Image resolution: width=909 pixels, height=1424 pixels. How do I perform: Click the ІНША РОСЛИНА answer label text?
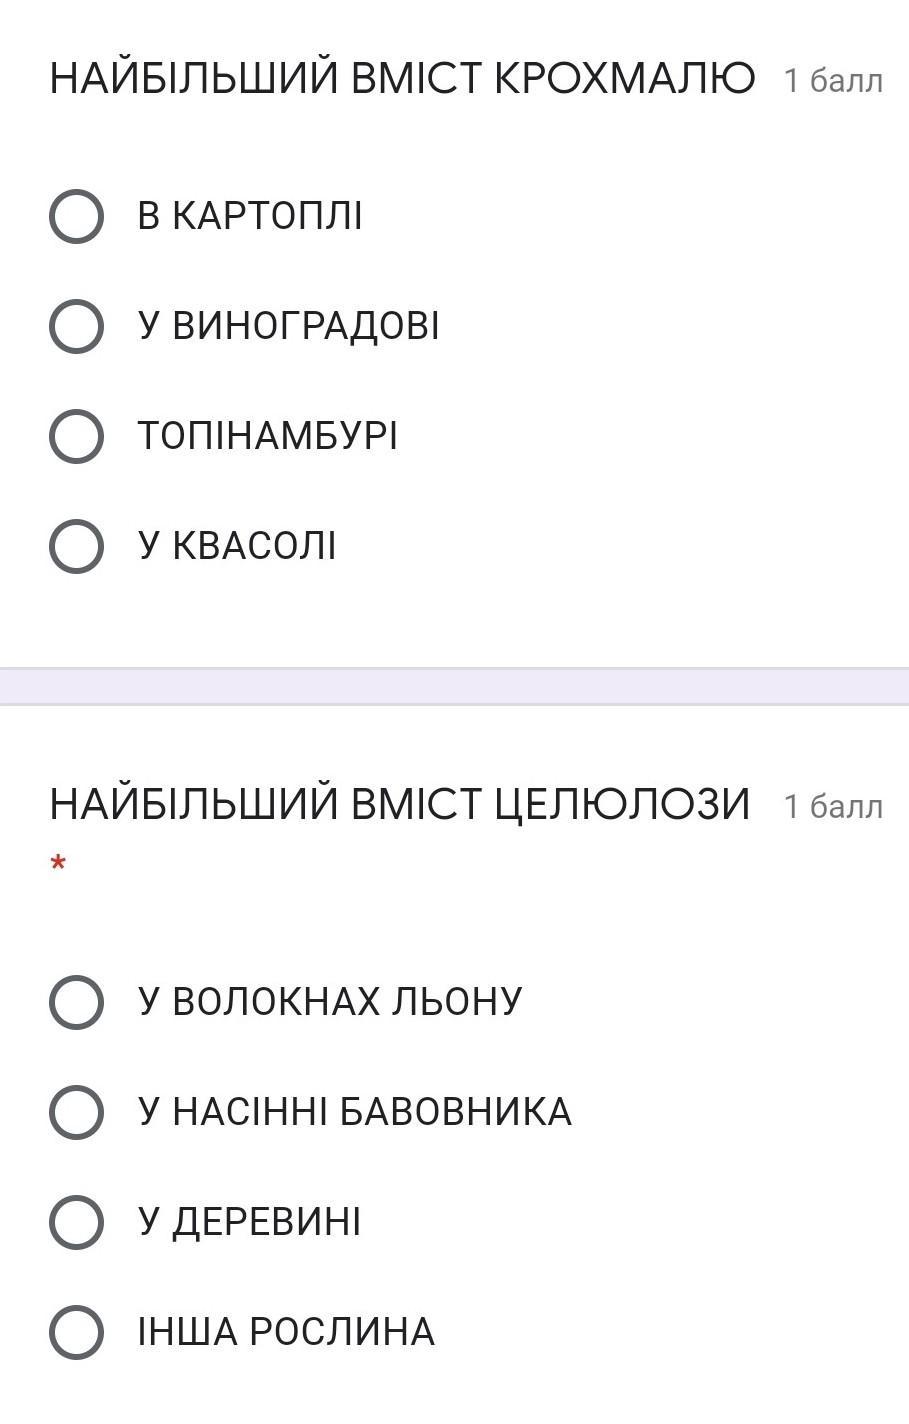click(x=286, y=1332)
